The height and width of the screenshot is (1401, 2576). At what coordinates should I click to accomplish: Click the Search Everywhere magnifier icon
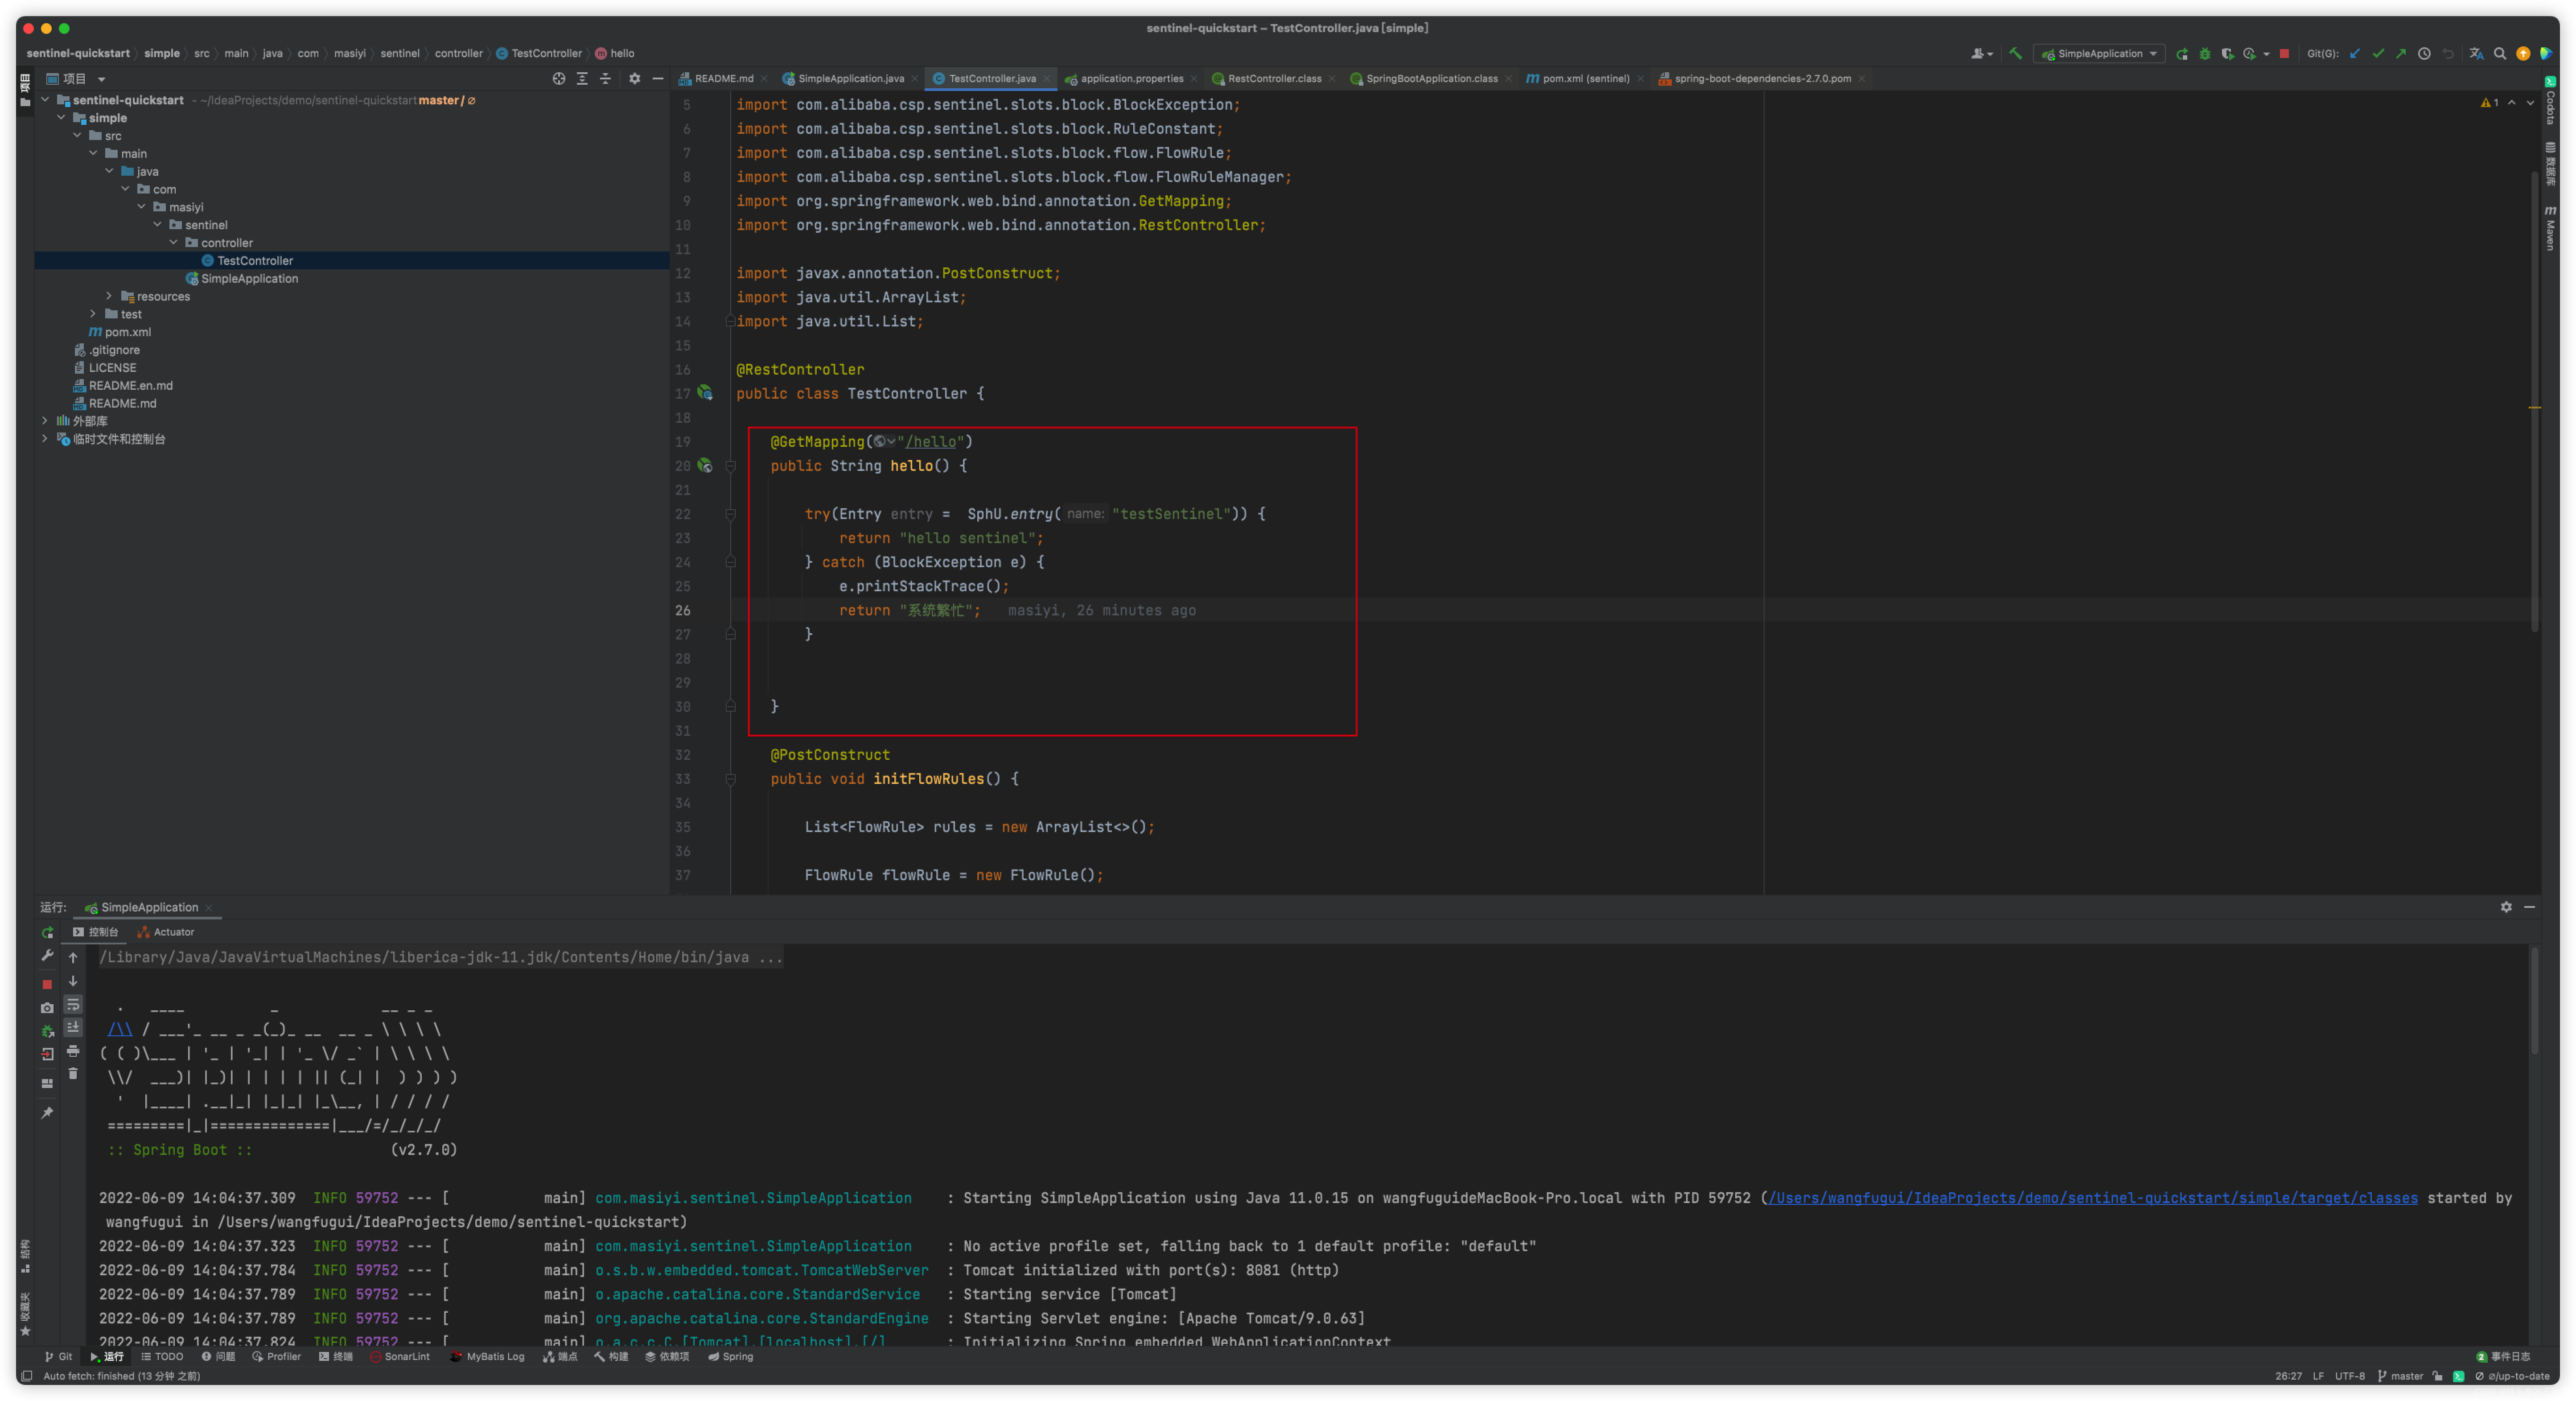2500,54
